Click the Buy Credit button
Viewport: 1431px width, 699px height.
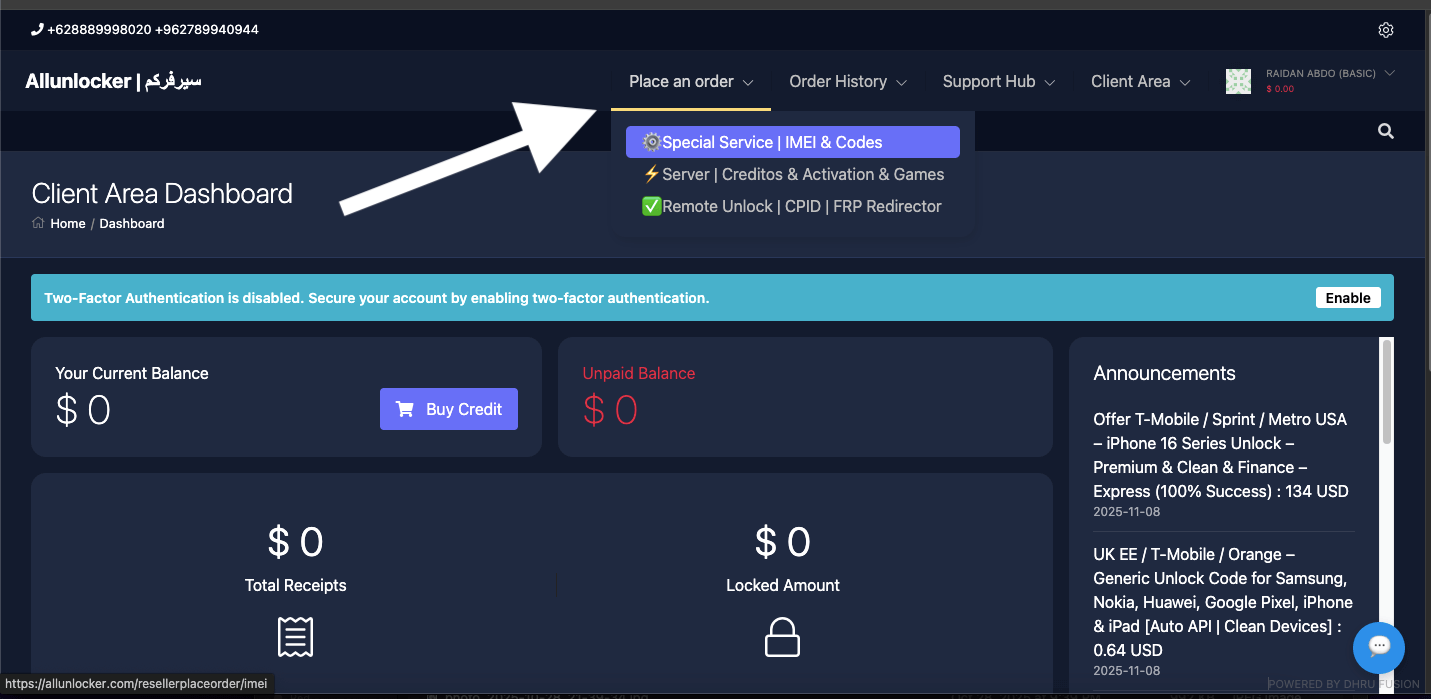[x=448, y=409]
